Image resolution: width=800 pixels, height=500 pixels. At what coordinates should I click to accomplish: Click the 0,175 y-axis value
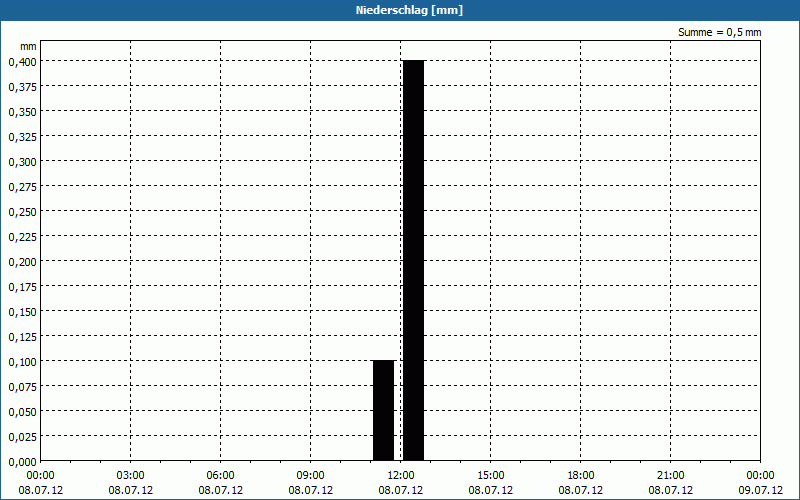click(22, 287)
